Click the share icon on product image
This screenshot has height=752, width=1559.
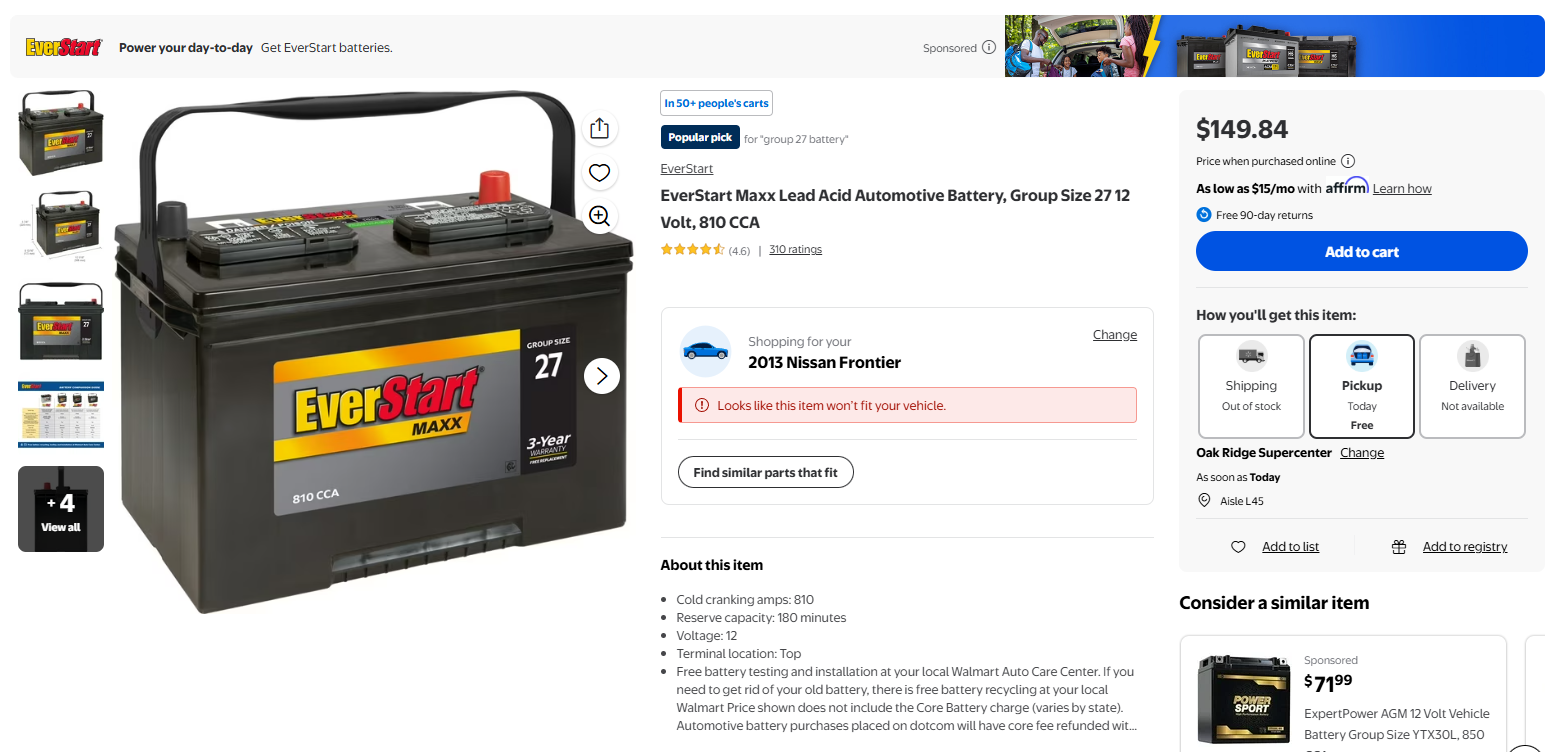(599, 129)
